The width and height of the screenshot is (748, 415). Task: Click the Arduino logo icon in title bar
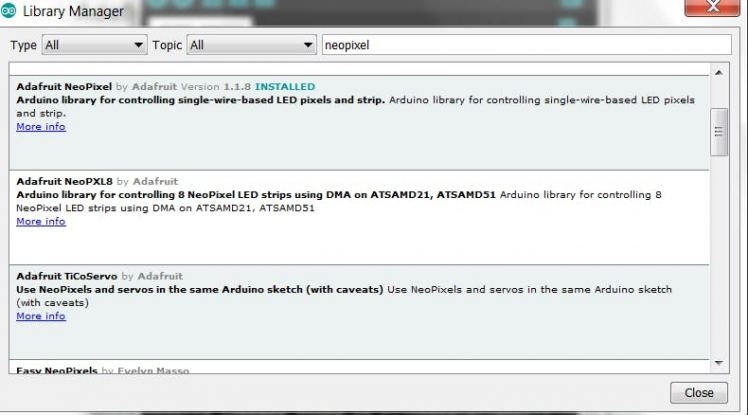click(8, 10)
